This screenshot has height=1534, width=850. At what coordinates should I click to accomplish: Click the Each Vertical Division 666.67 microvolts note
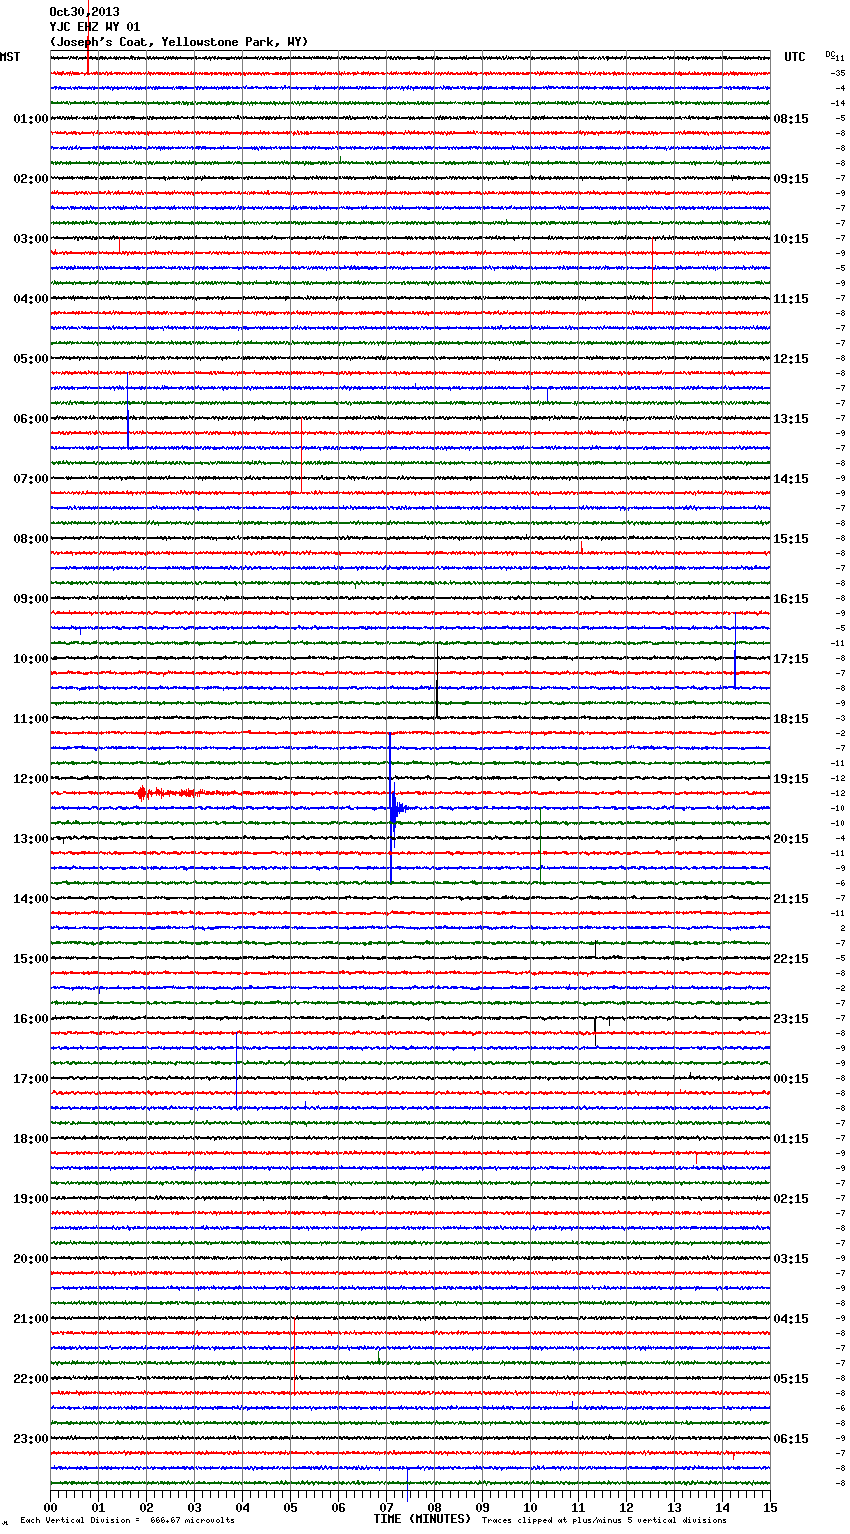click(128, 1520)
